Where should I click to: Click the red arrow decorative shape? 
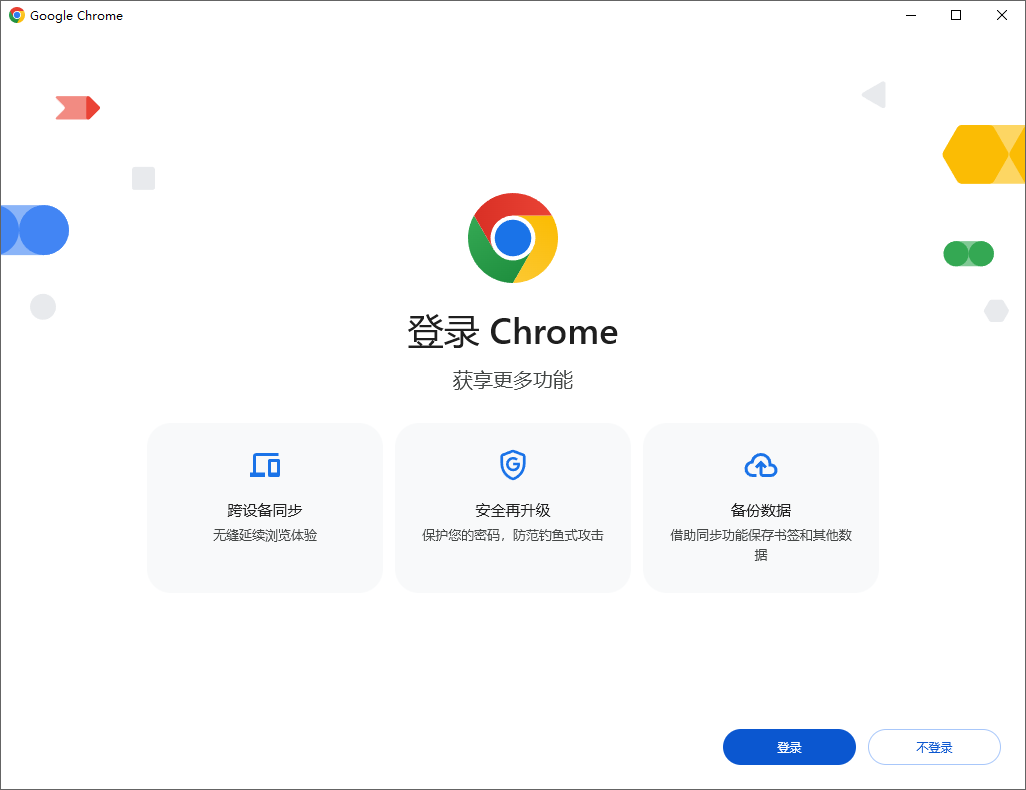click(x=78, y=108)
